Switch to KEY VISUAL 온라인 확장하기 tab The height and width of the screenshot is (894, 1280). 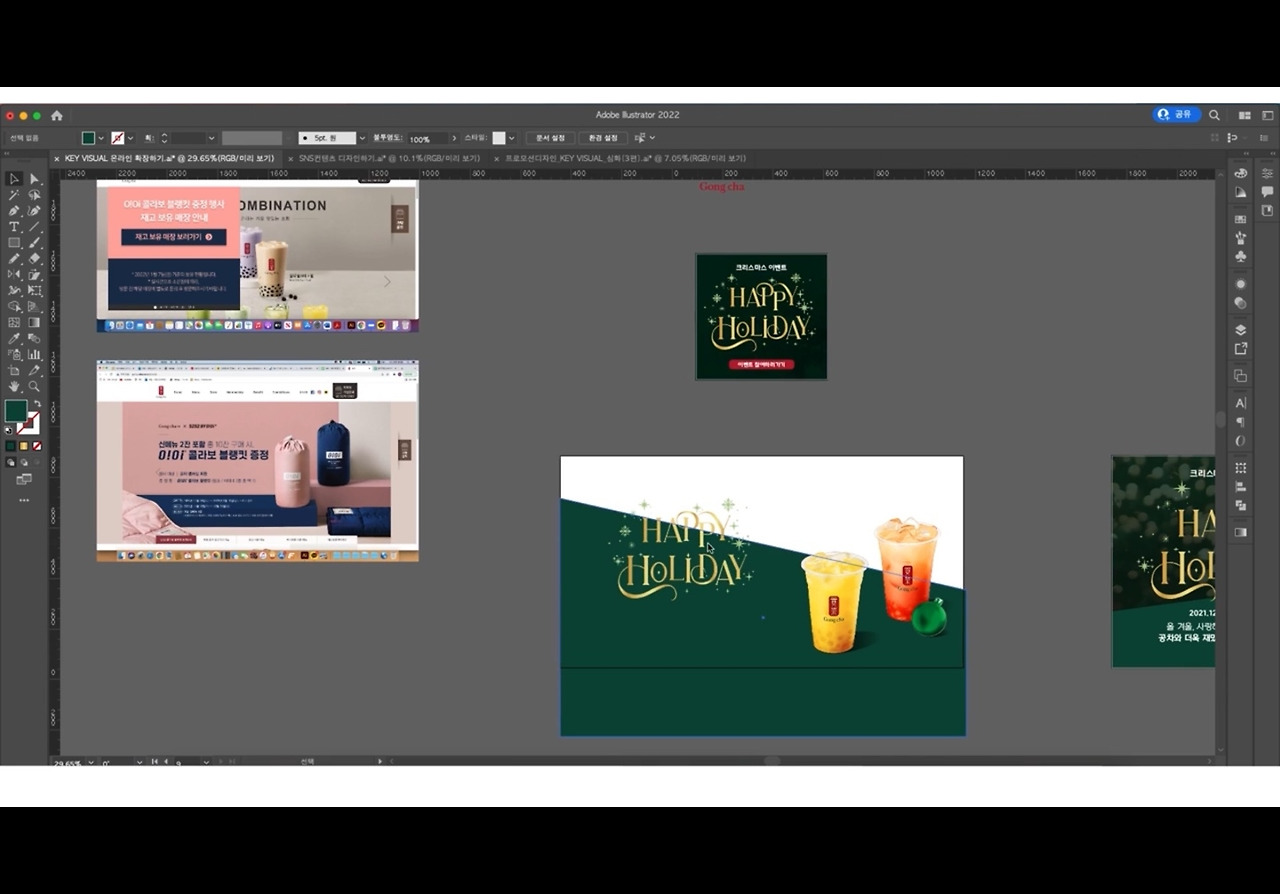coord(169,158)
